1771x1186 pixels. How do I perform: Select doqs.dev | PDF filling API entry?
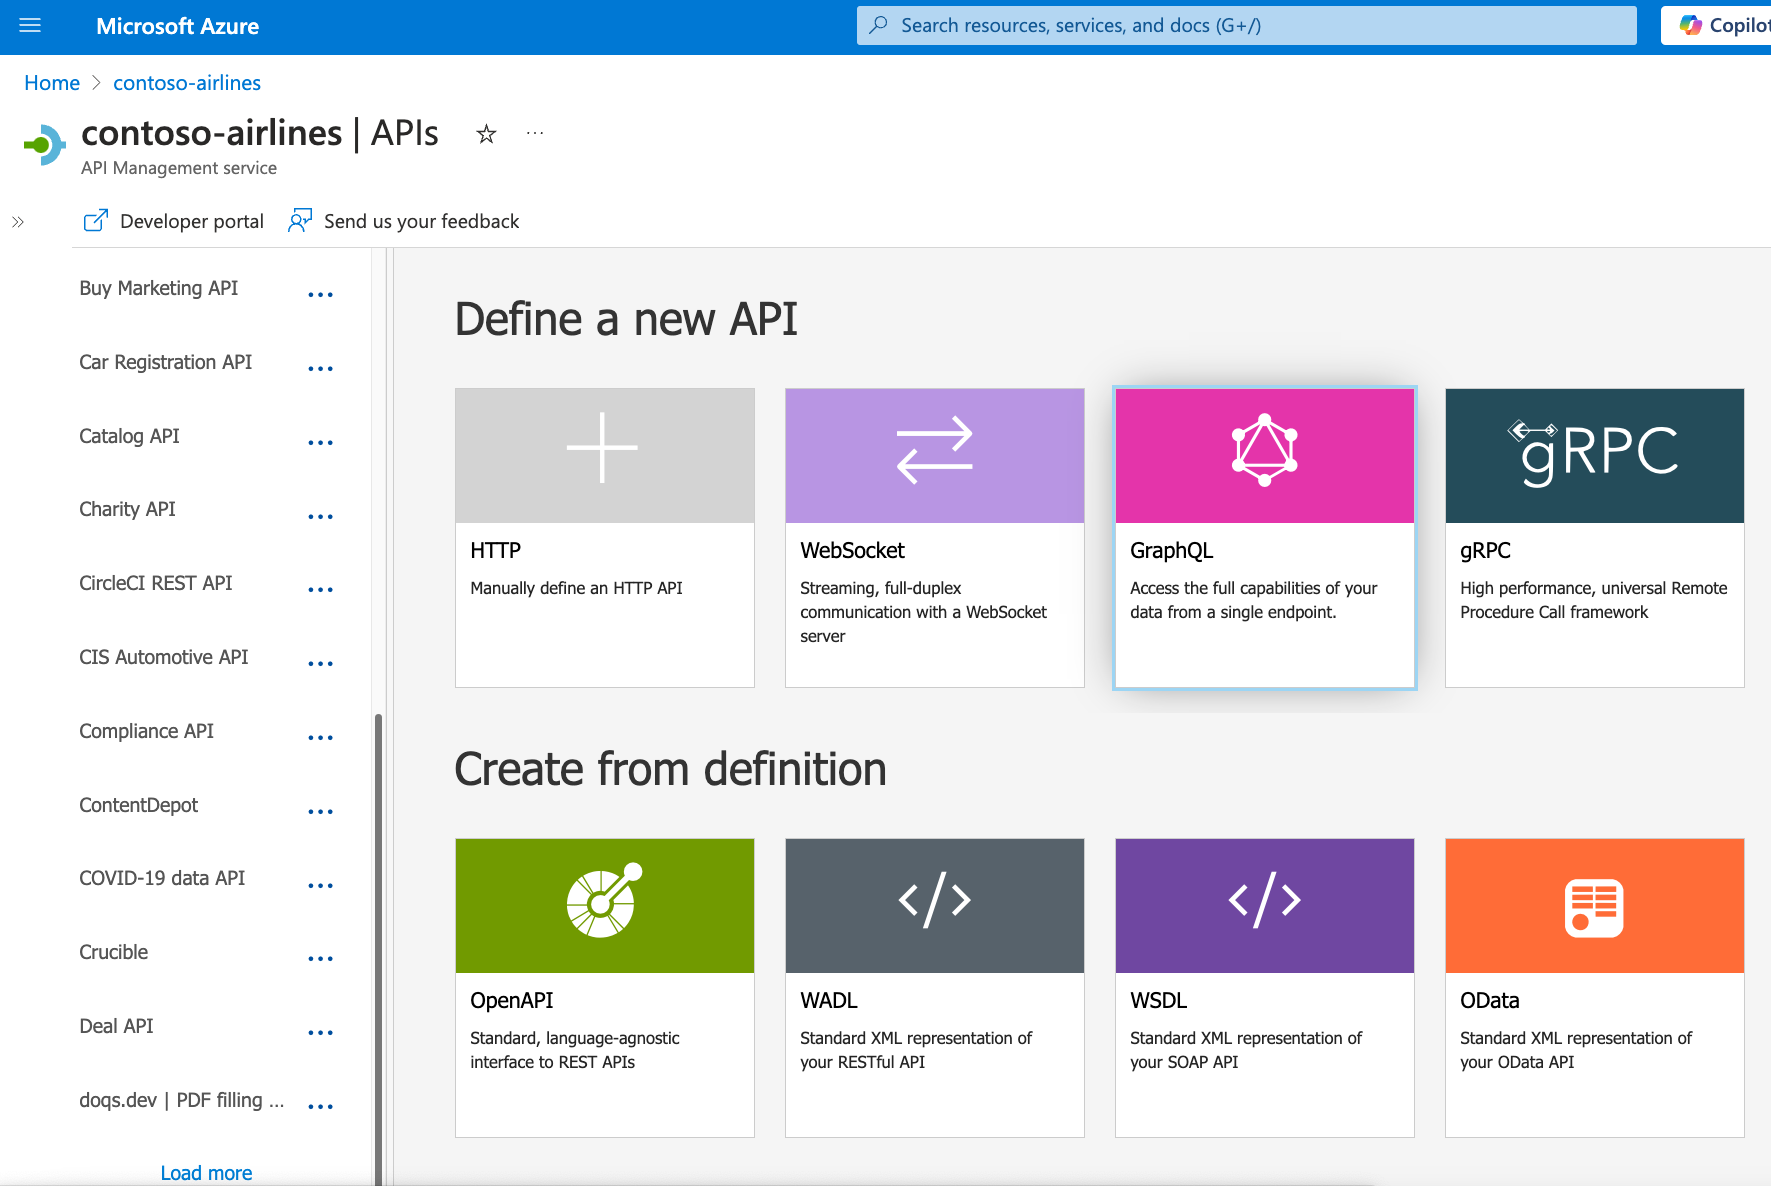point(181,1100)
